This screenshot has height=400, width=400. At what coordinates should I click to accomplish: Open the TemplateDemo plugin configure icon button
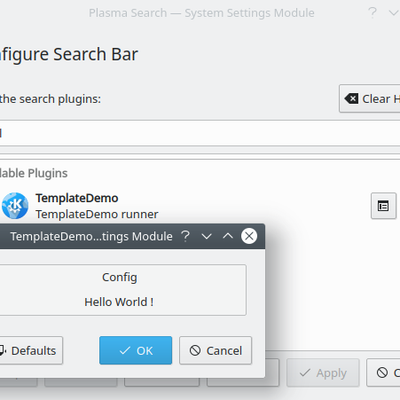pos(384,206)
